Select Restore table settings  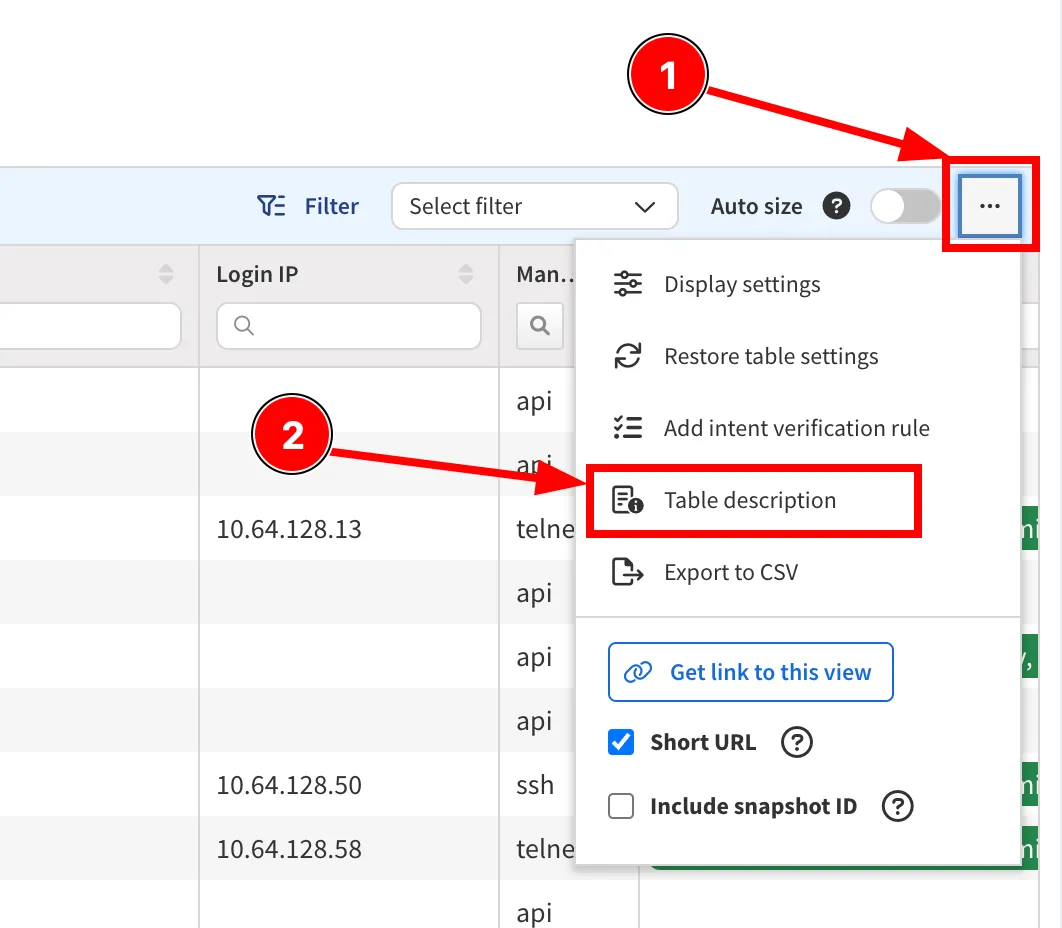pos(770,356)
